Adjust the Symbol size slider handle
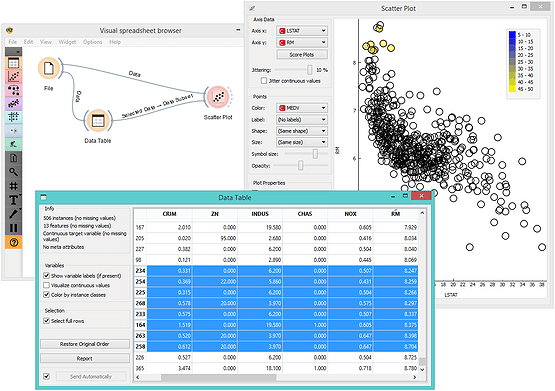This screenshot has width=555, height=391. click(x=315, y=154)
